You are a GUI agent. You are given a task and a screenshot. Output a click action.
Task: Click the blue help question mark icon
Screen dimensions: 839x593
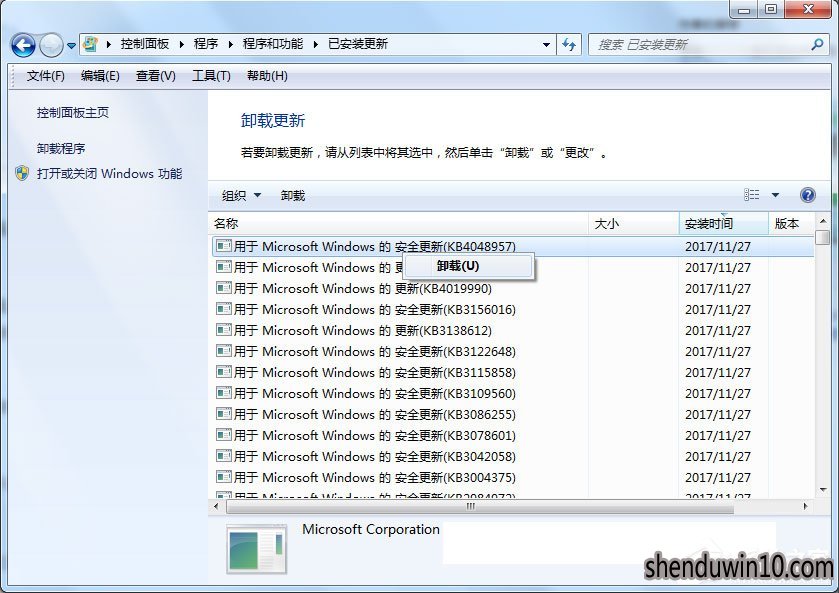tap(807, 195)
